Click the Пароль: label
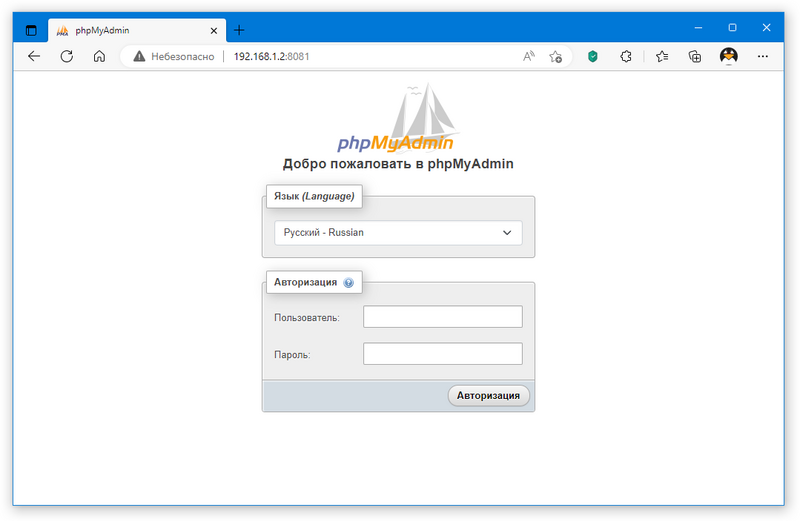Screen dimensions: 800x521 (x=292, y=355)
